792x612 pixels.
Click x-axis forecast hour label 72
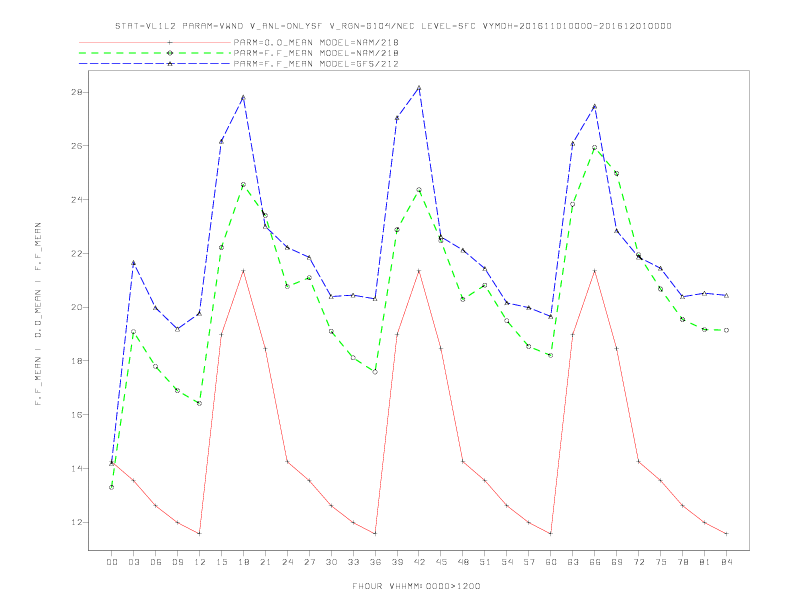click(639, 562)
